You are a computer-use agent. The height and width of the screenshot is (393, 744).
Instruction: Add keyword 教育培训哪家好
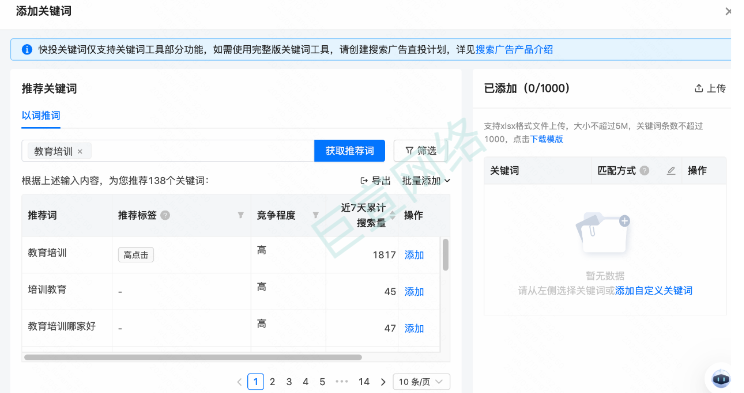tap(414, 328)
